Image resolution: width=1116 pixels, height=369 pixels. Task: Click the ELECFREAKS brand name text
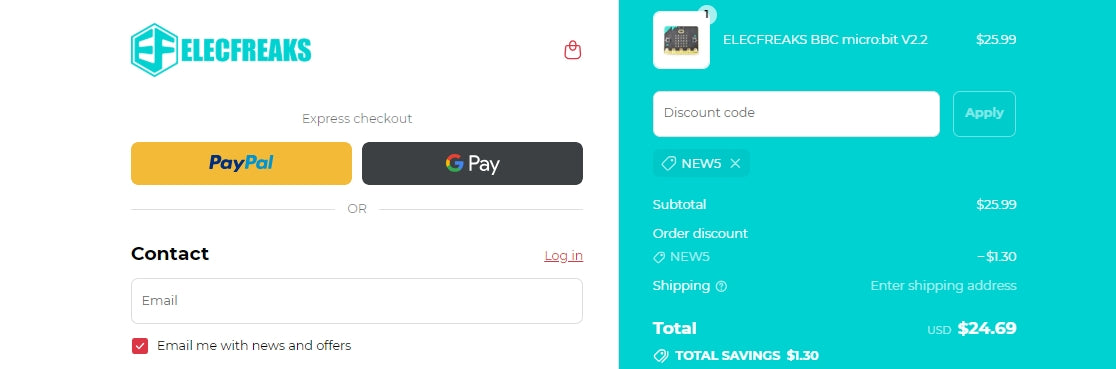247,50
